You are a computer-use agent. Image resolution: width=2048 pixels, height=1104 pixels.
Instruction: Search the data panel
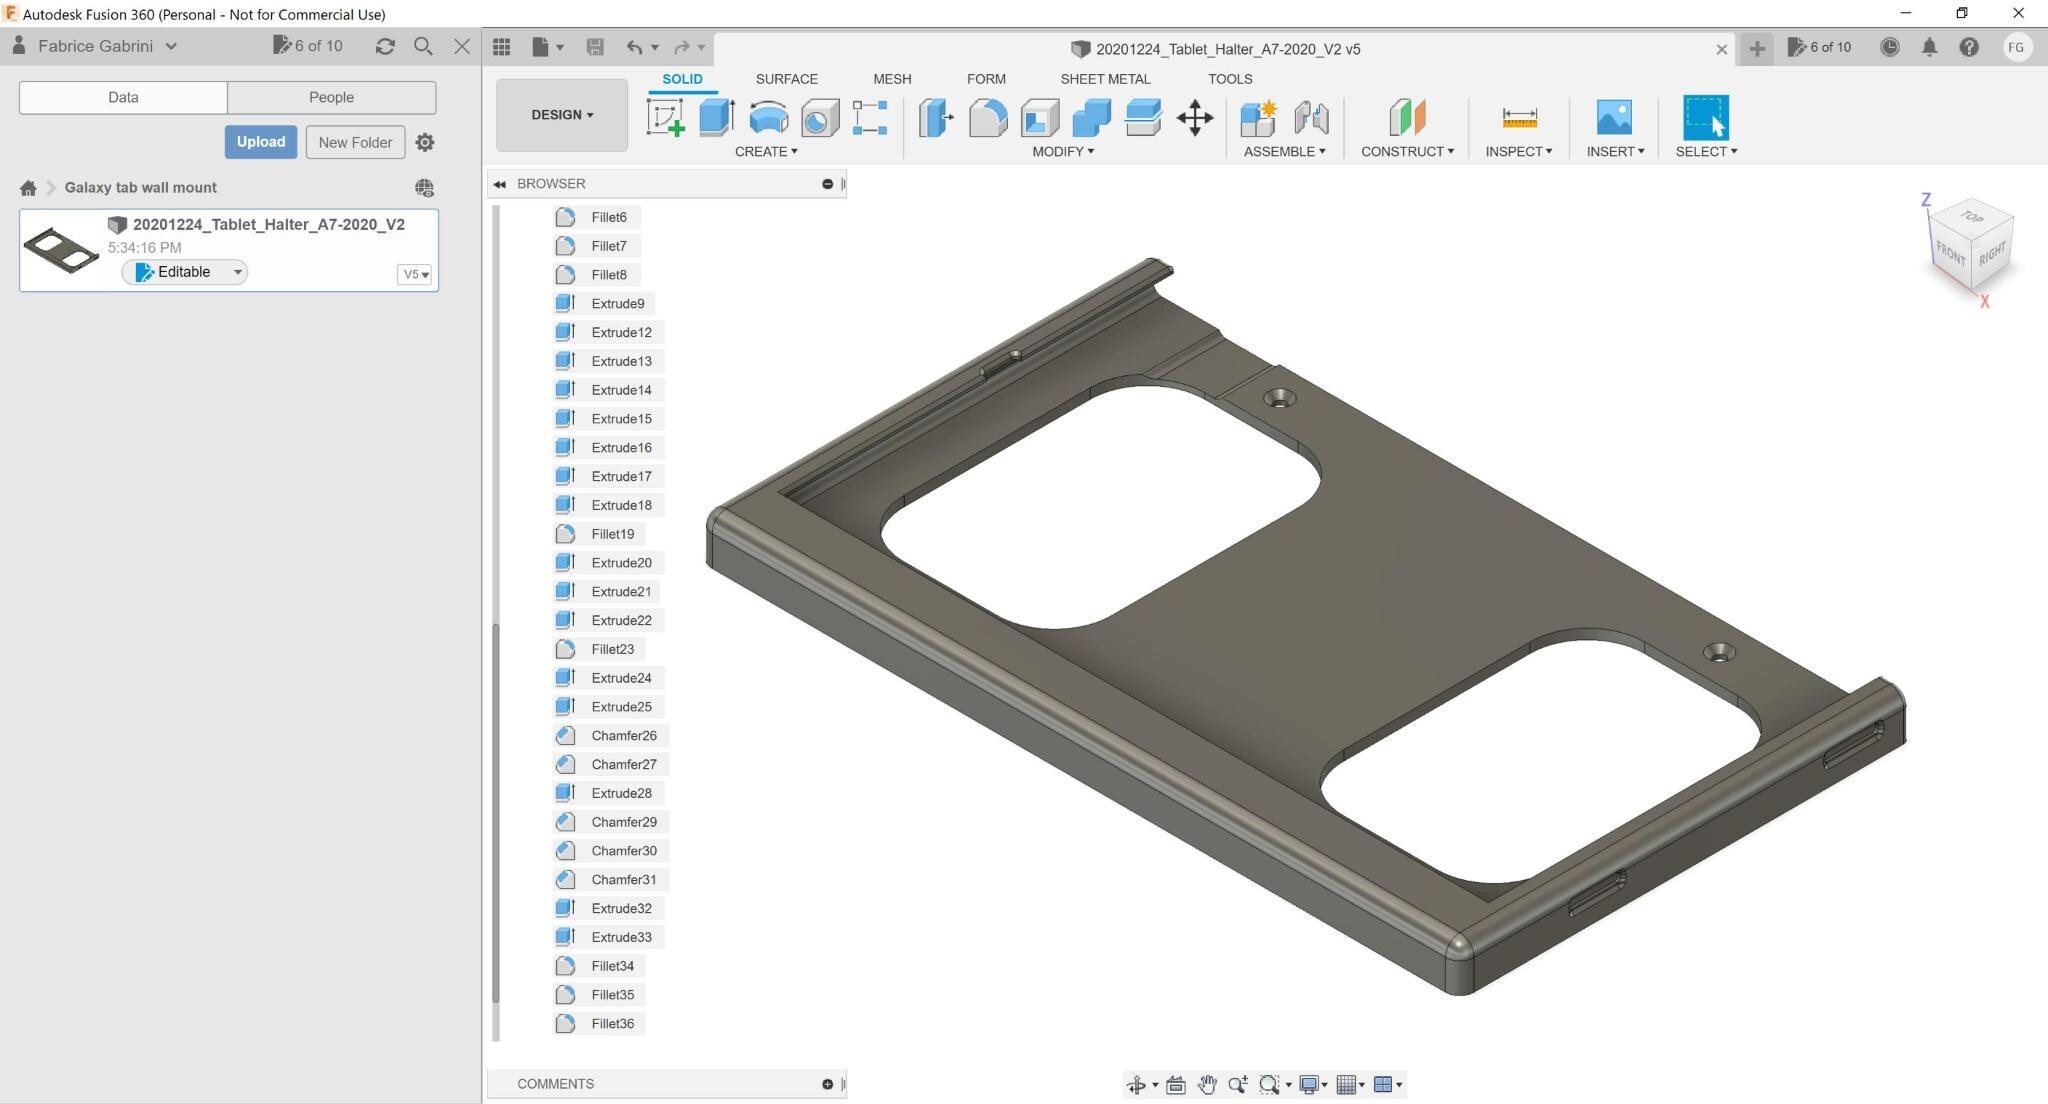[x=423, y=46]
